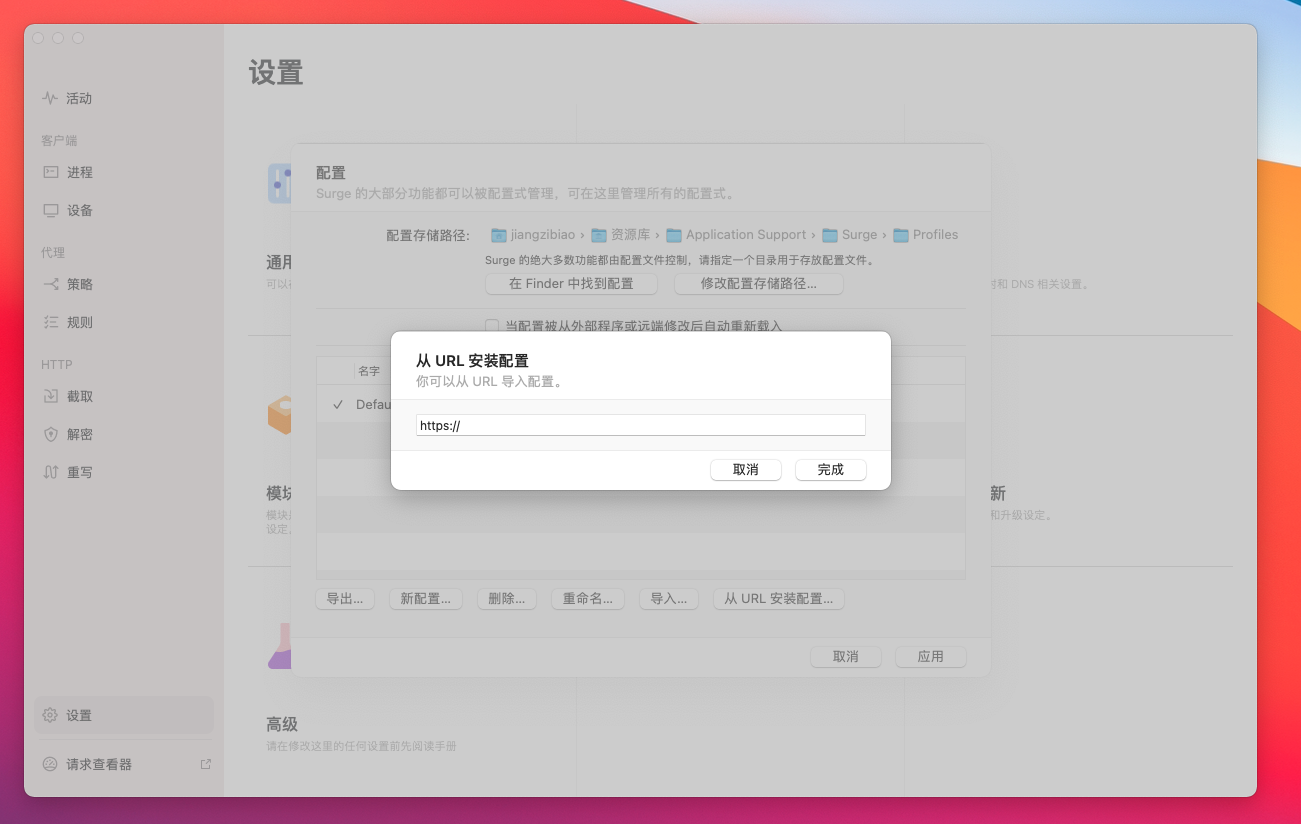Click the Decrypt shield icon
Viewport: 1301px width, 824px height.
(x=50, y=434)
